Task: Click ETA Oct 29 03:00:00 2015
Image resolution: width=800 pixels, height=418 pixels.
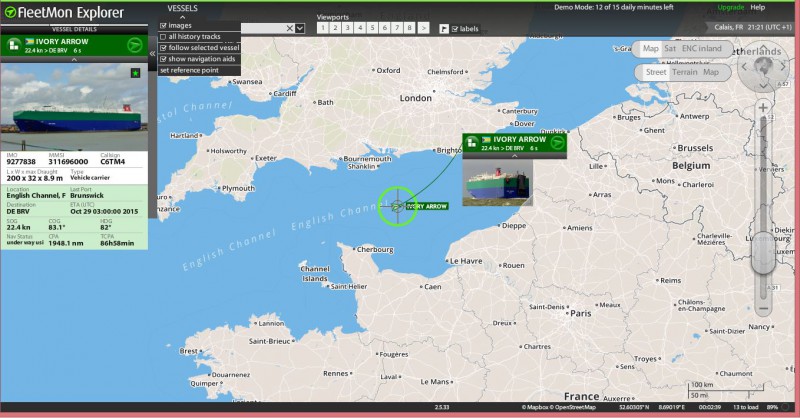Action: pyautogui.click(x=104, y=211)
